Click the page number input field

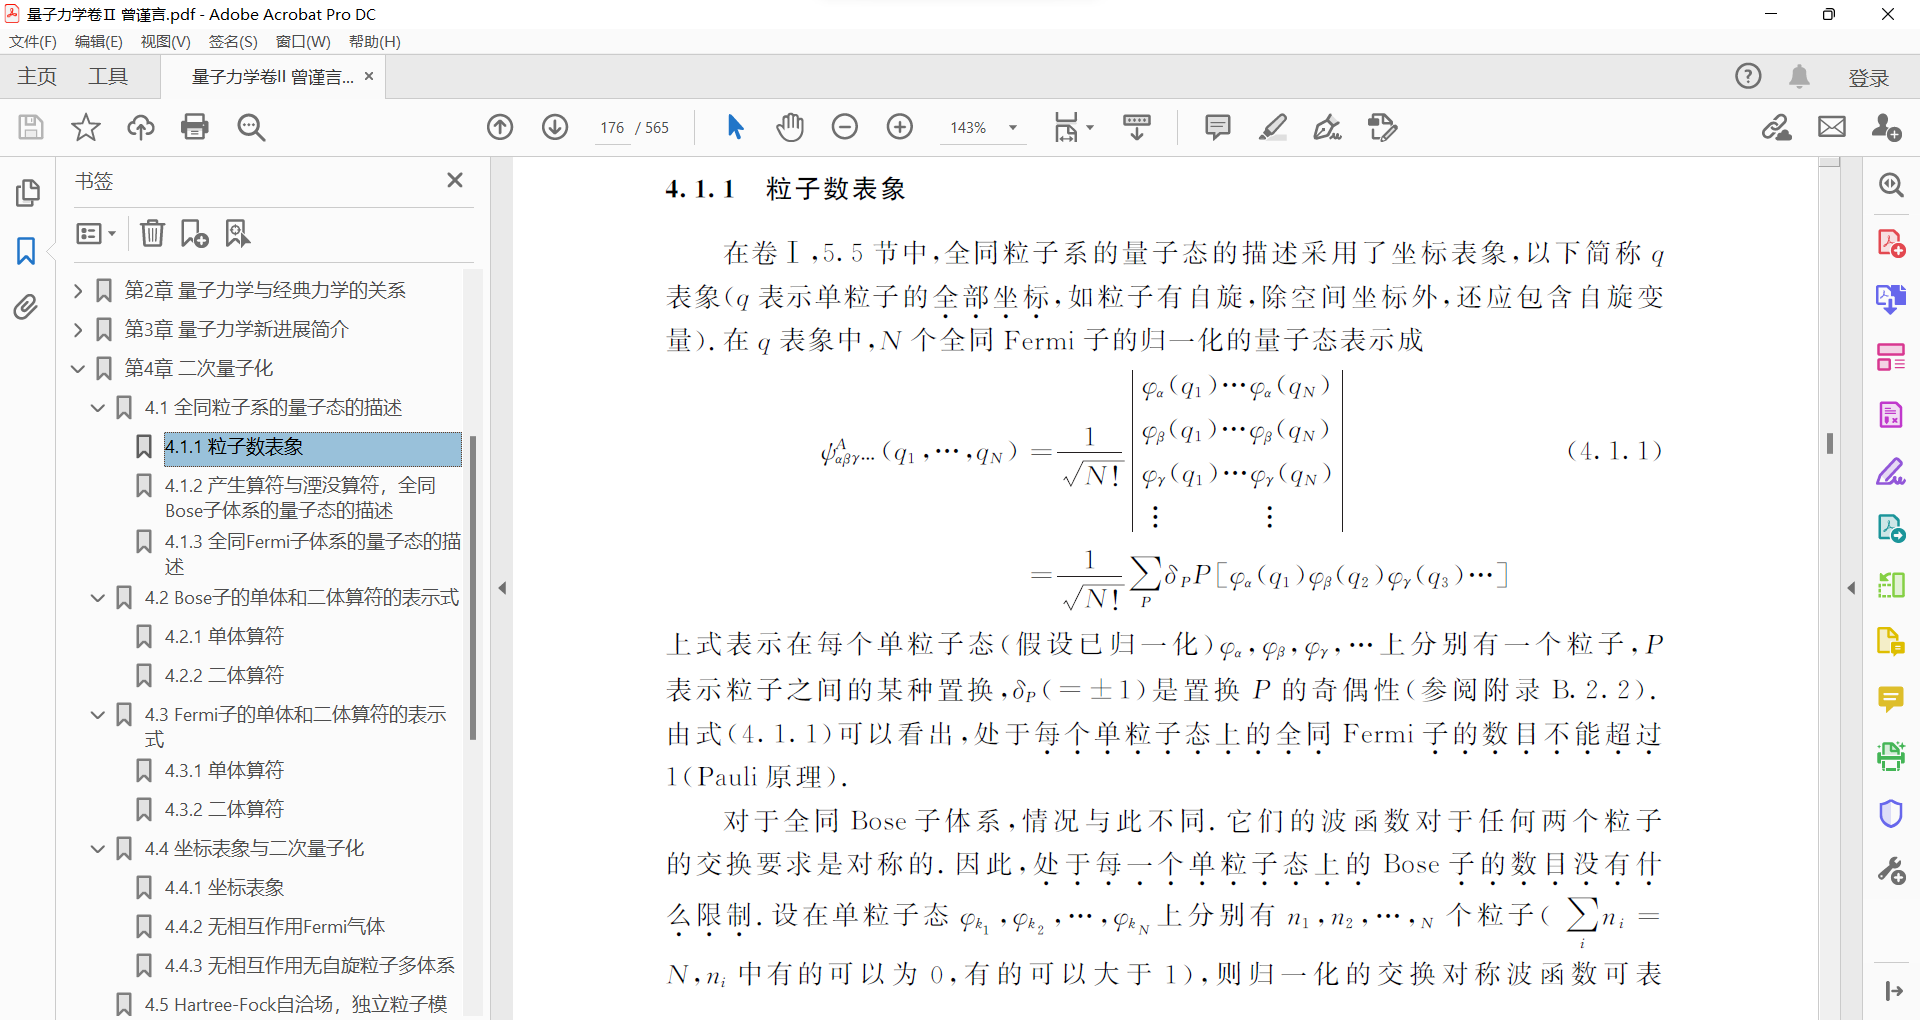point(612,128)
